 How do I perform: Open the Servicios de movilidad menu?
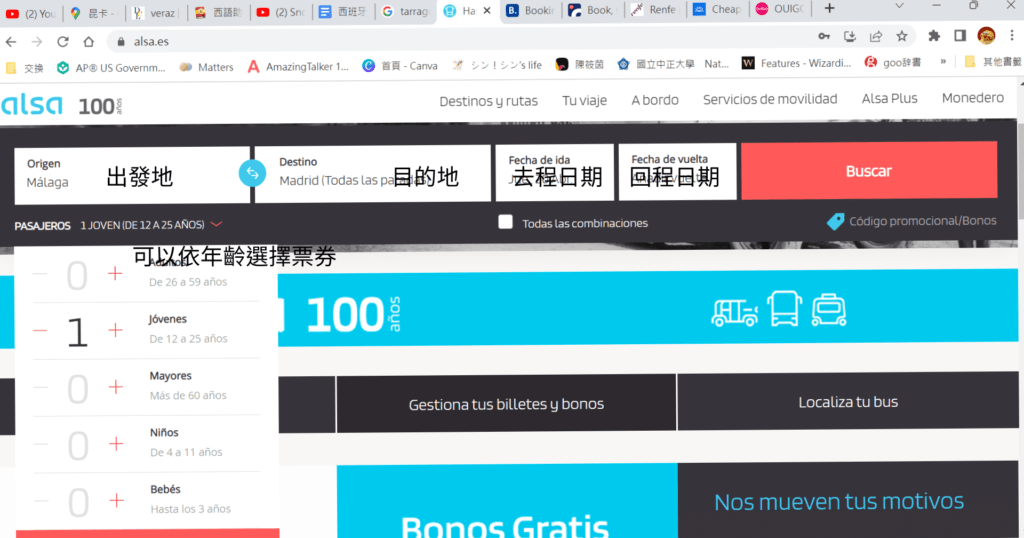pos(770,99)
